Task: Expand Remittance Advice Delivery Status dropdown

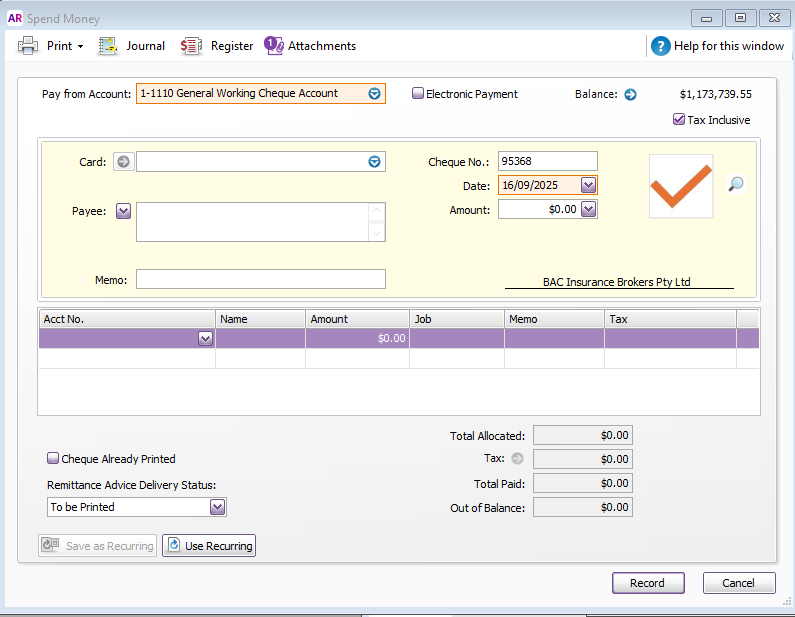Action: click(x=217, y=507)
